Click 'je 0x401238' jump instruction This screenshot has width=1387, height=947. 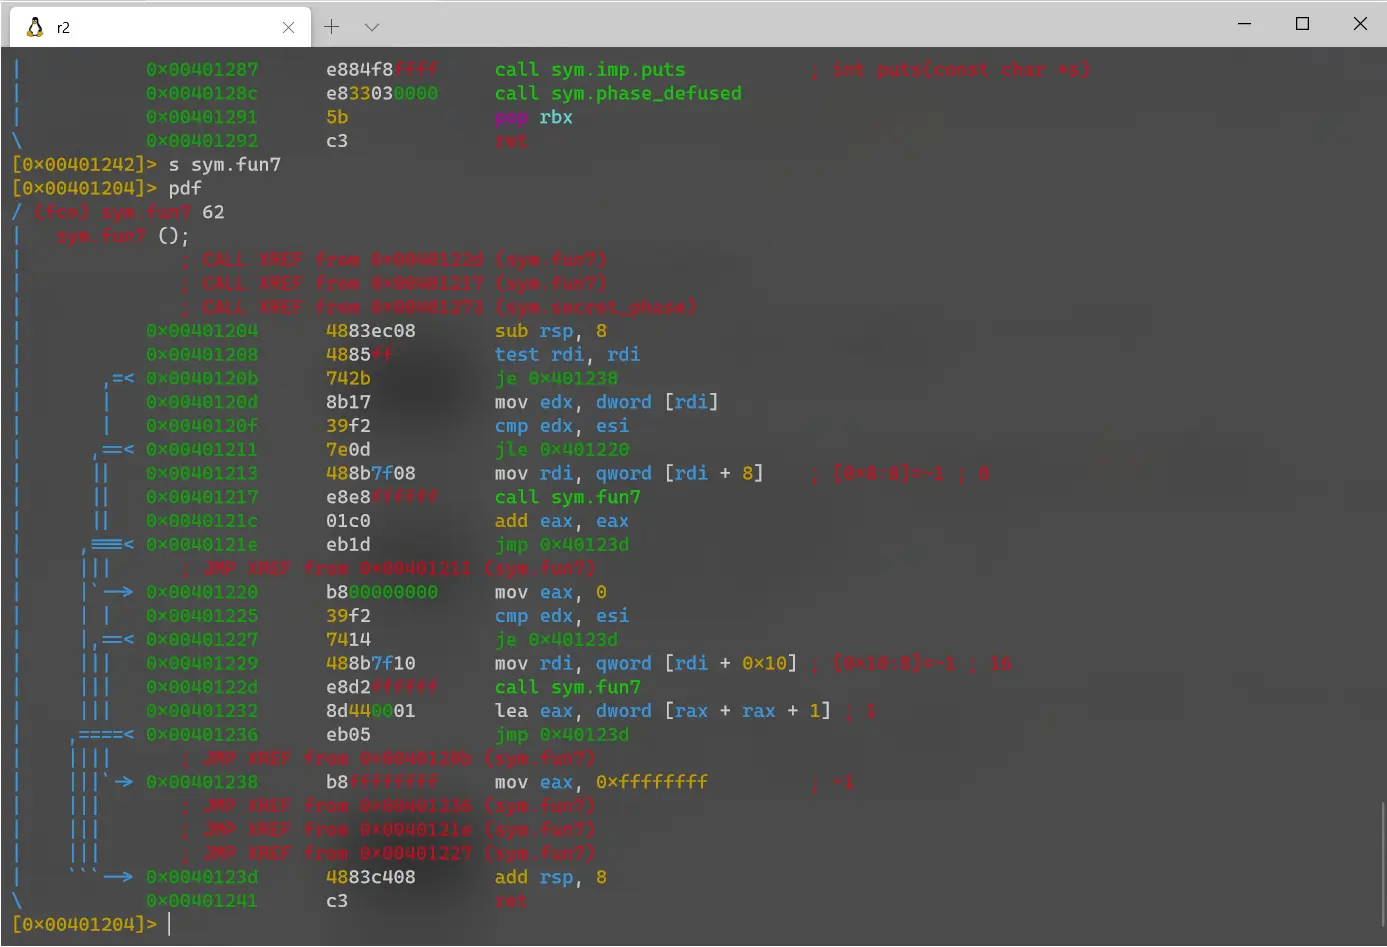(x=556, y=378)
